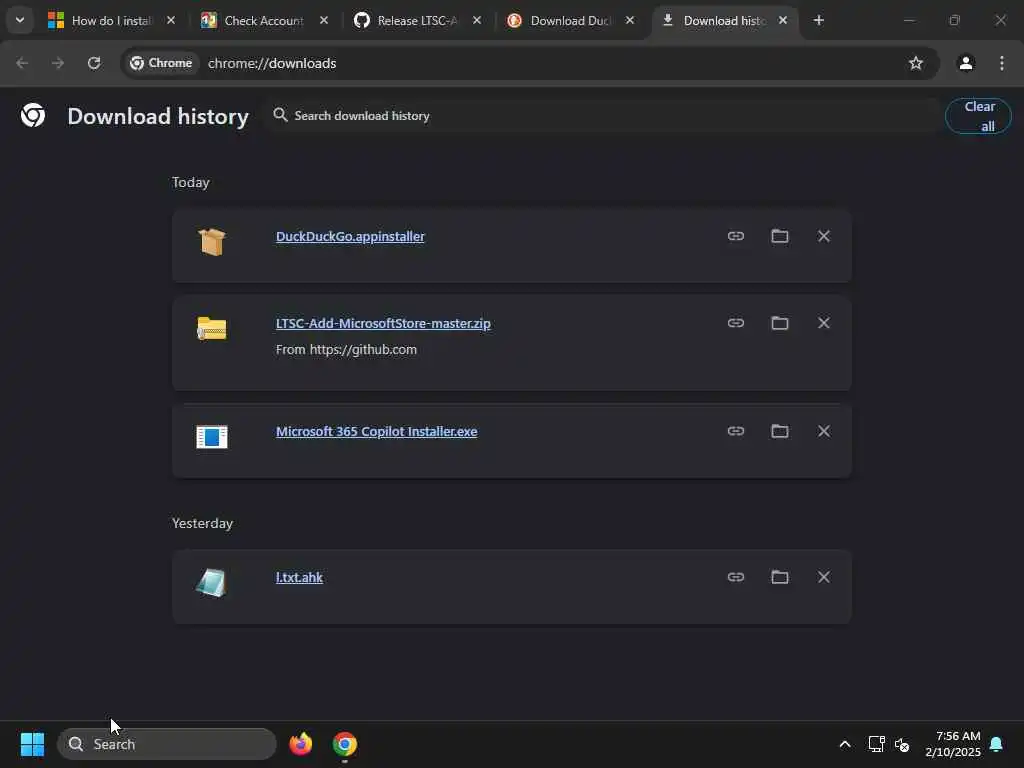This screenshot has height=768, width=1024.
Task: Reload the downloads page
Action: tap(94, 63)
